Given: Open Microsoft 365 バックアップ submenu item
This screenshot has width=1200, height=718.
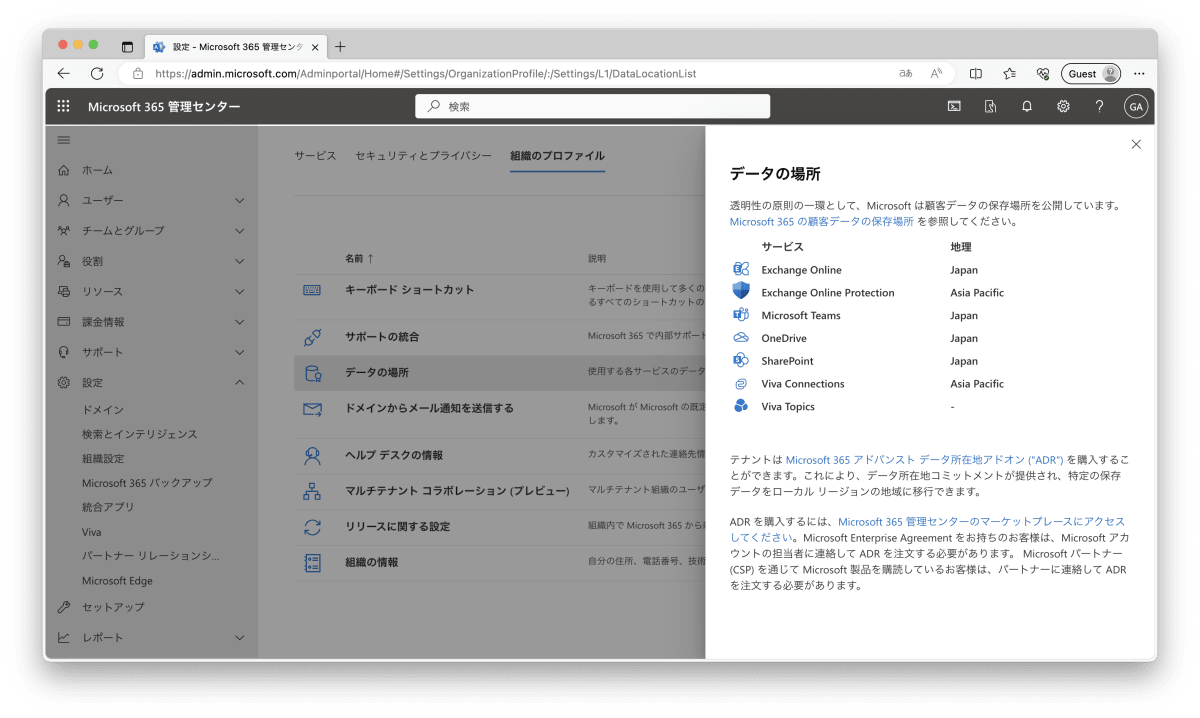Looking at the screenshot, I should click(147, 483).
